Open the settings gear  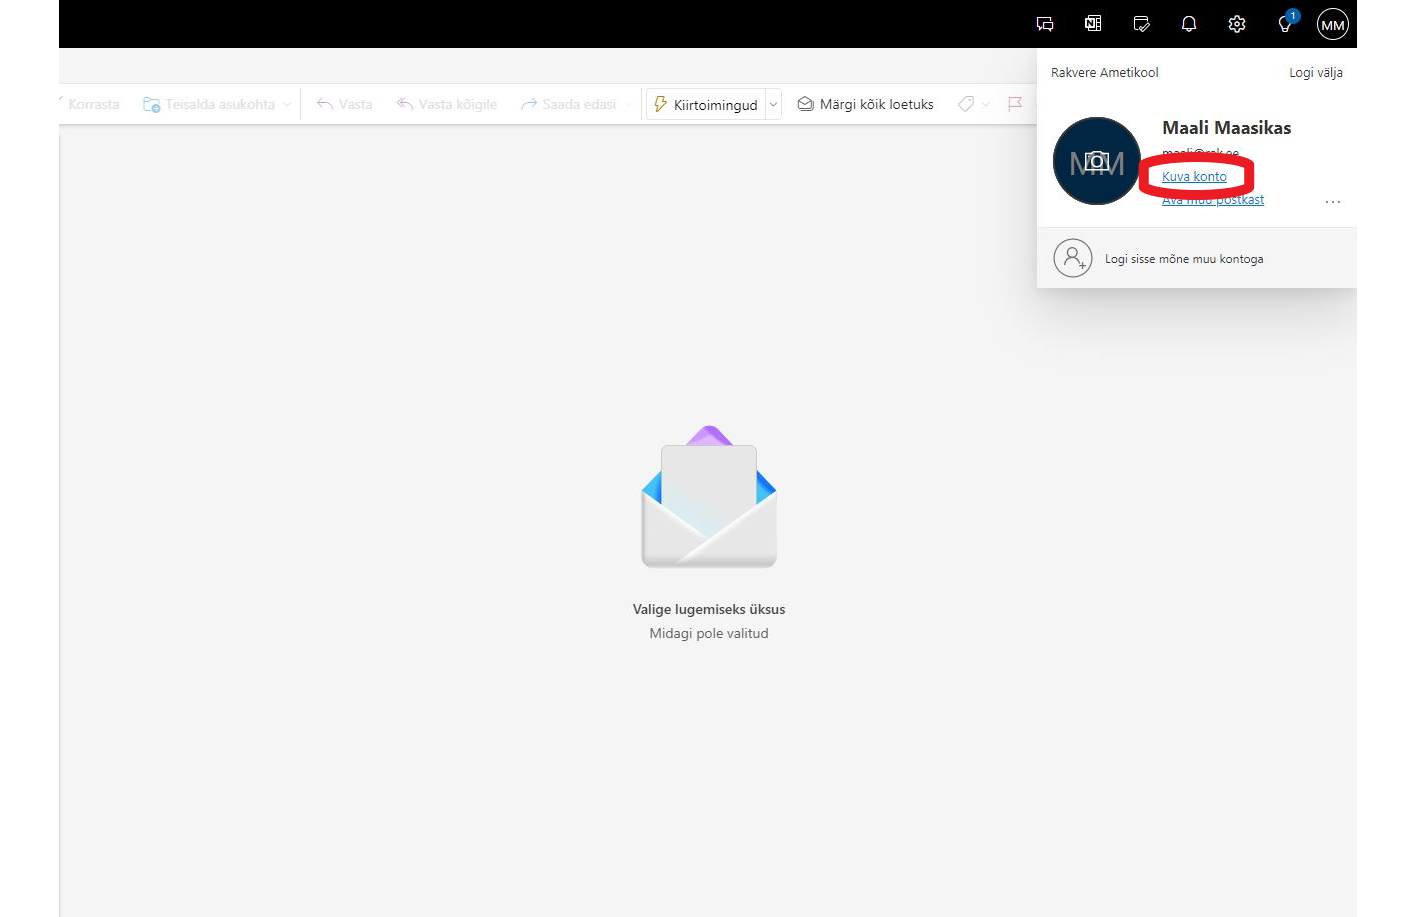click(1237, 24)
